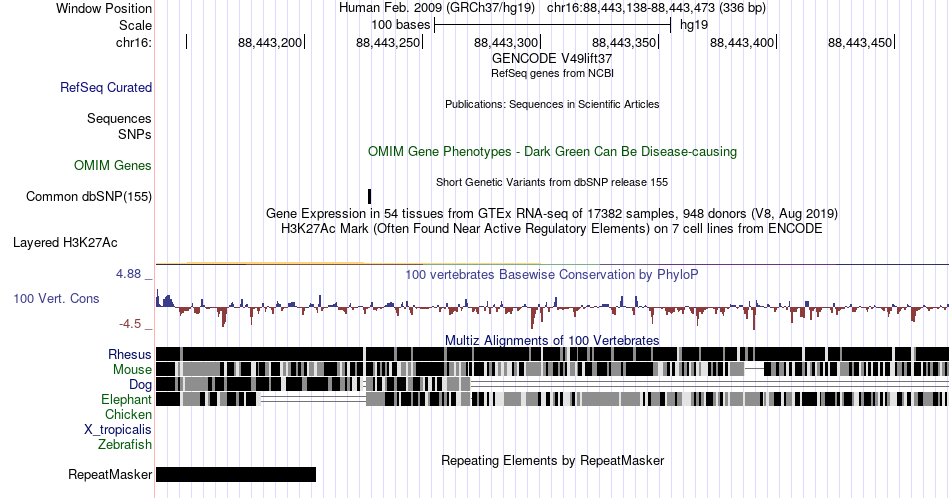
Task: Click the Sequences track label
Action: pos(119,118)
